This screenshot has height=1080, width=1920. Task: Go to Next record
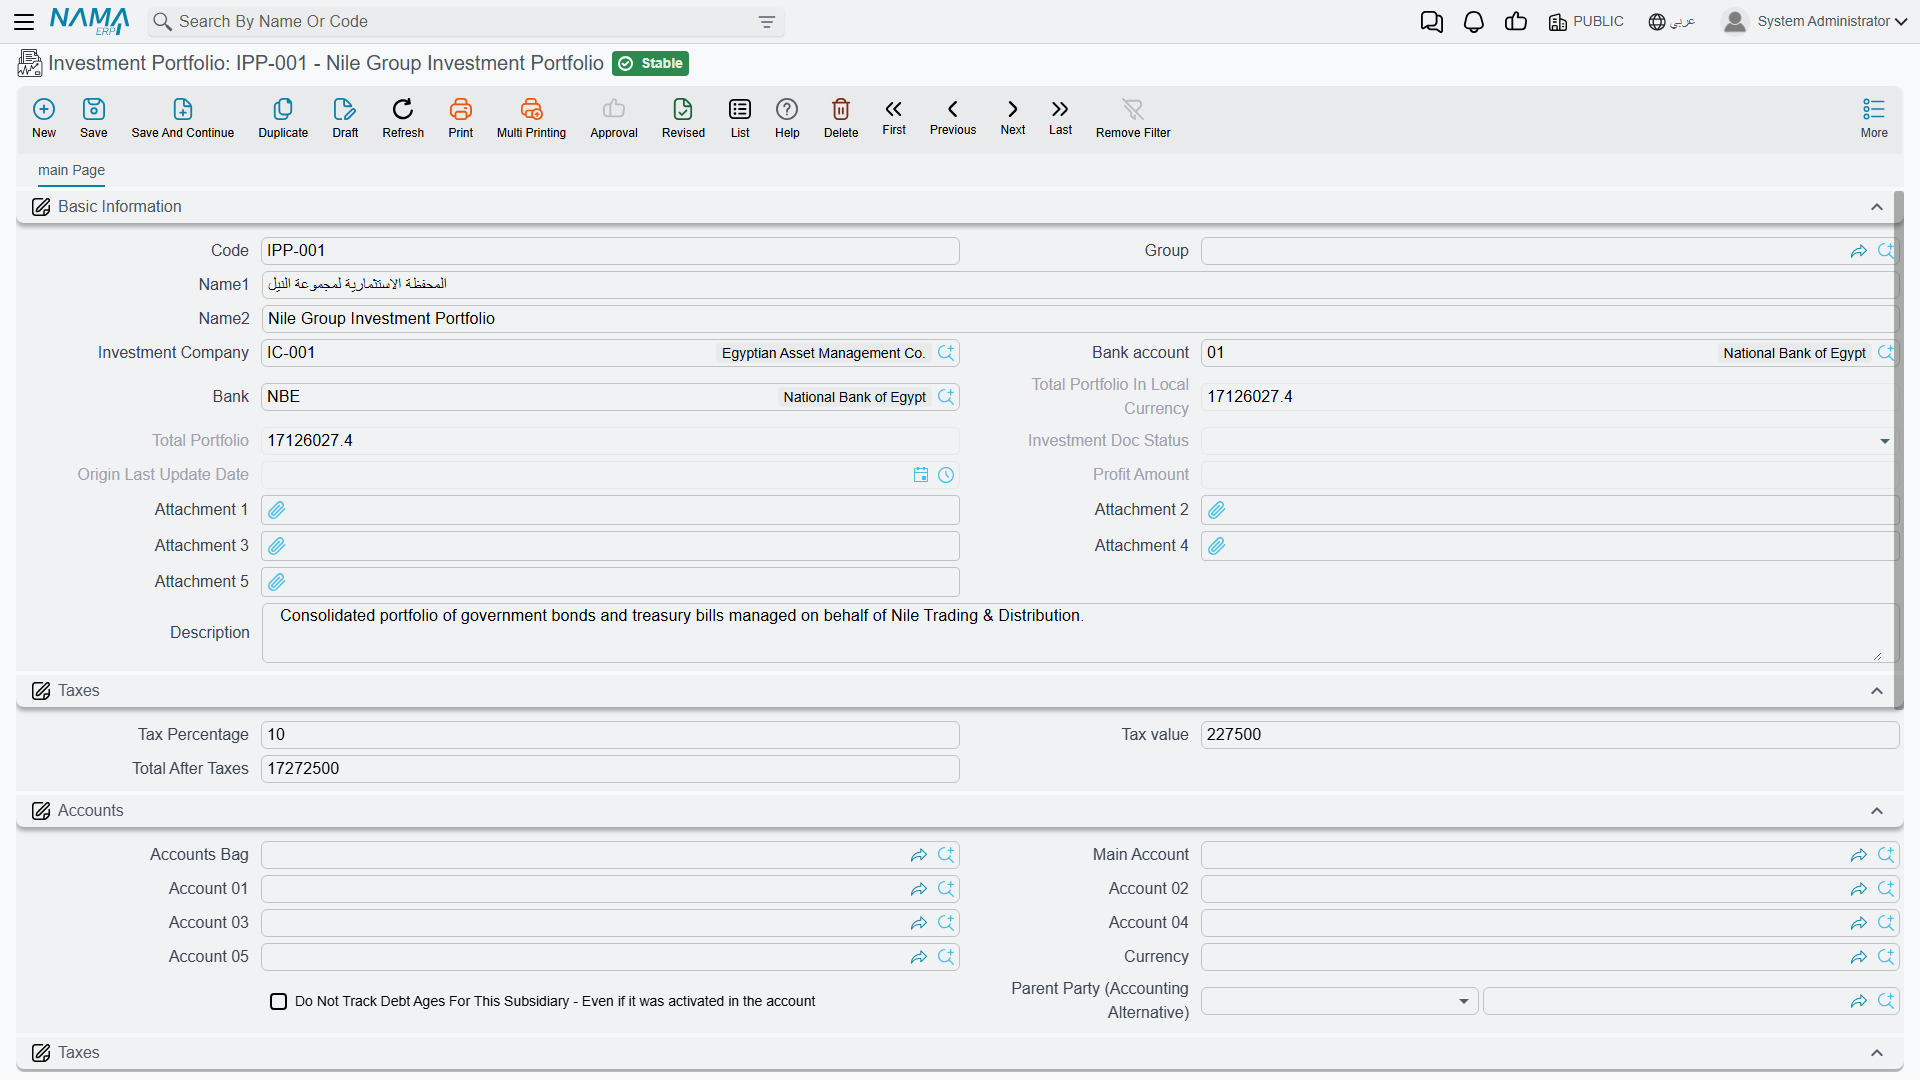1013,117
